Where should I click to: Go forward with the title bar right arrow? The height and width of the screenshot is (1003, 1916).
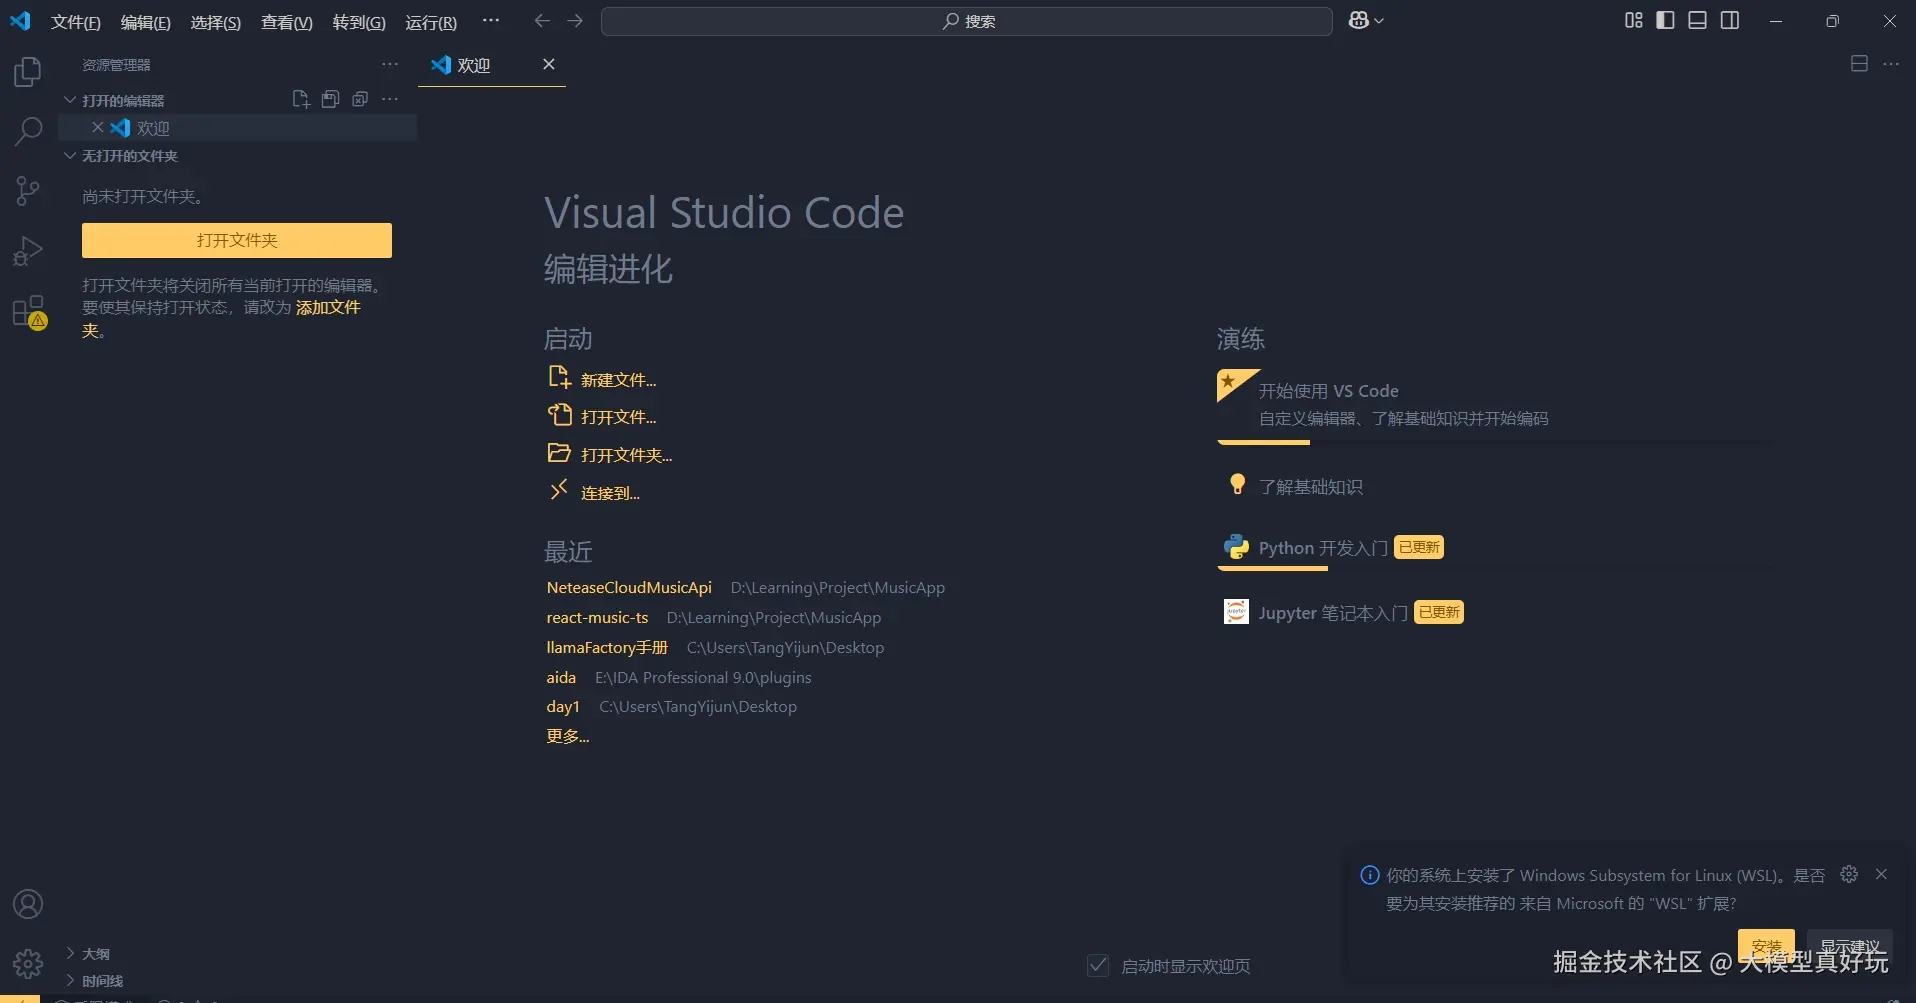pos(575,21)
